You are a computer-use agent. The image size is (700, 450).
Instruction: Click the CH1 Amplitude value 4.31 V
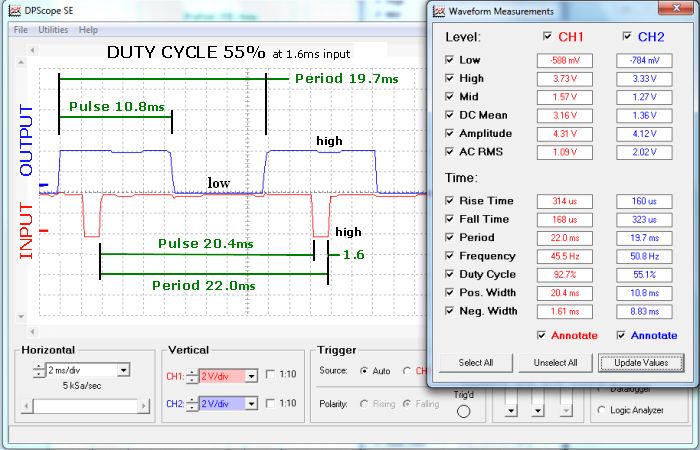point(565,133)
